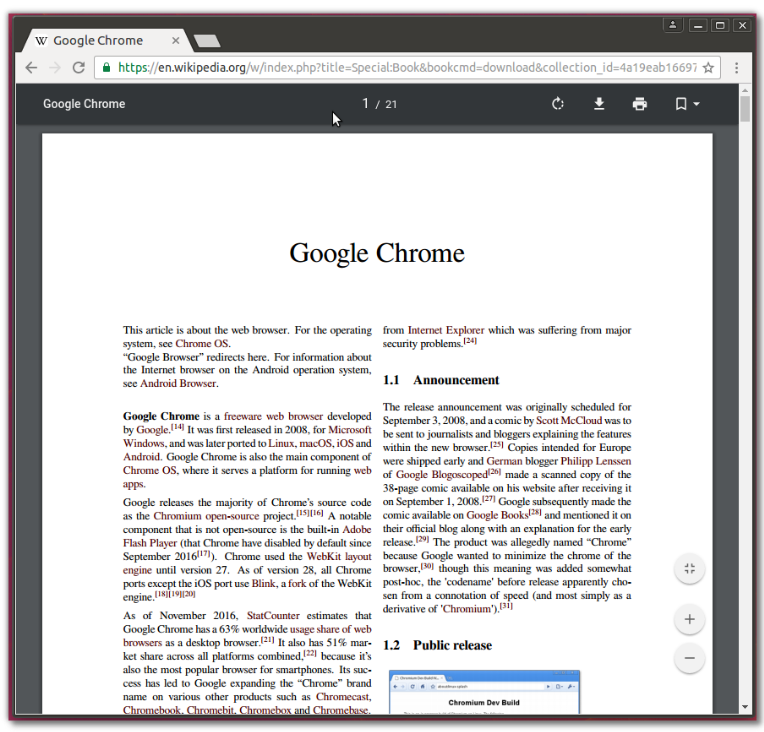Click the green secure lock icon
The image size is (764, 732).
point(106,67)
